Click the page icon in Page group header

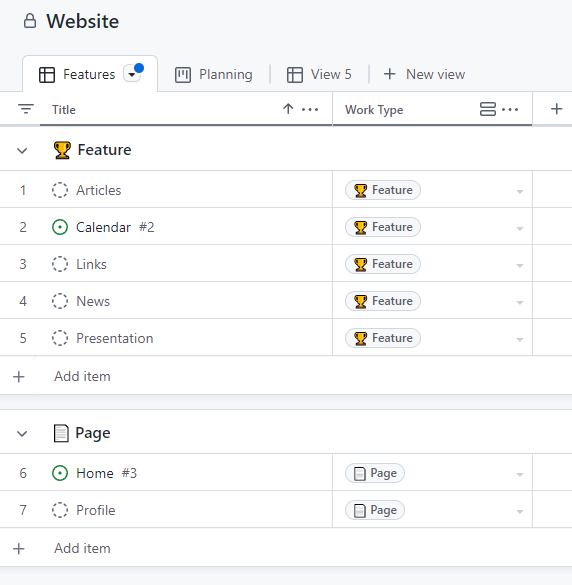tap(61, 433)
